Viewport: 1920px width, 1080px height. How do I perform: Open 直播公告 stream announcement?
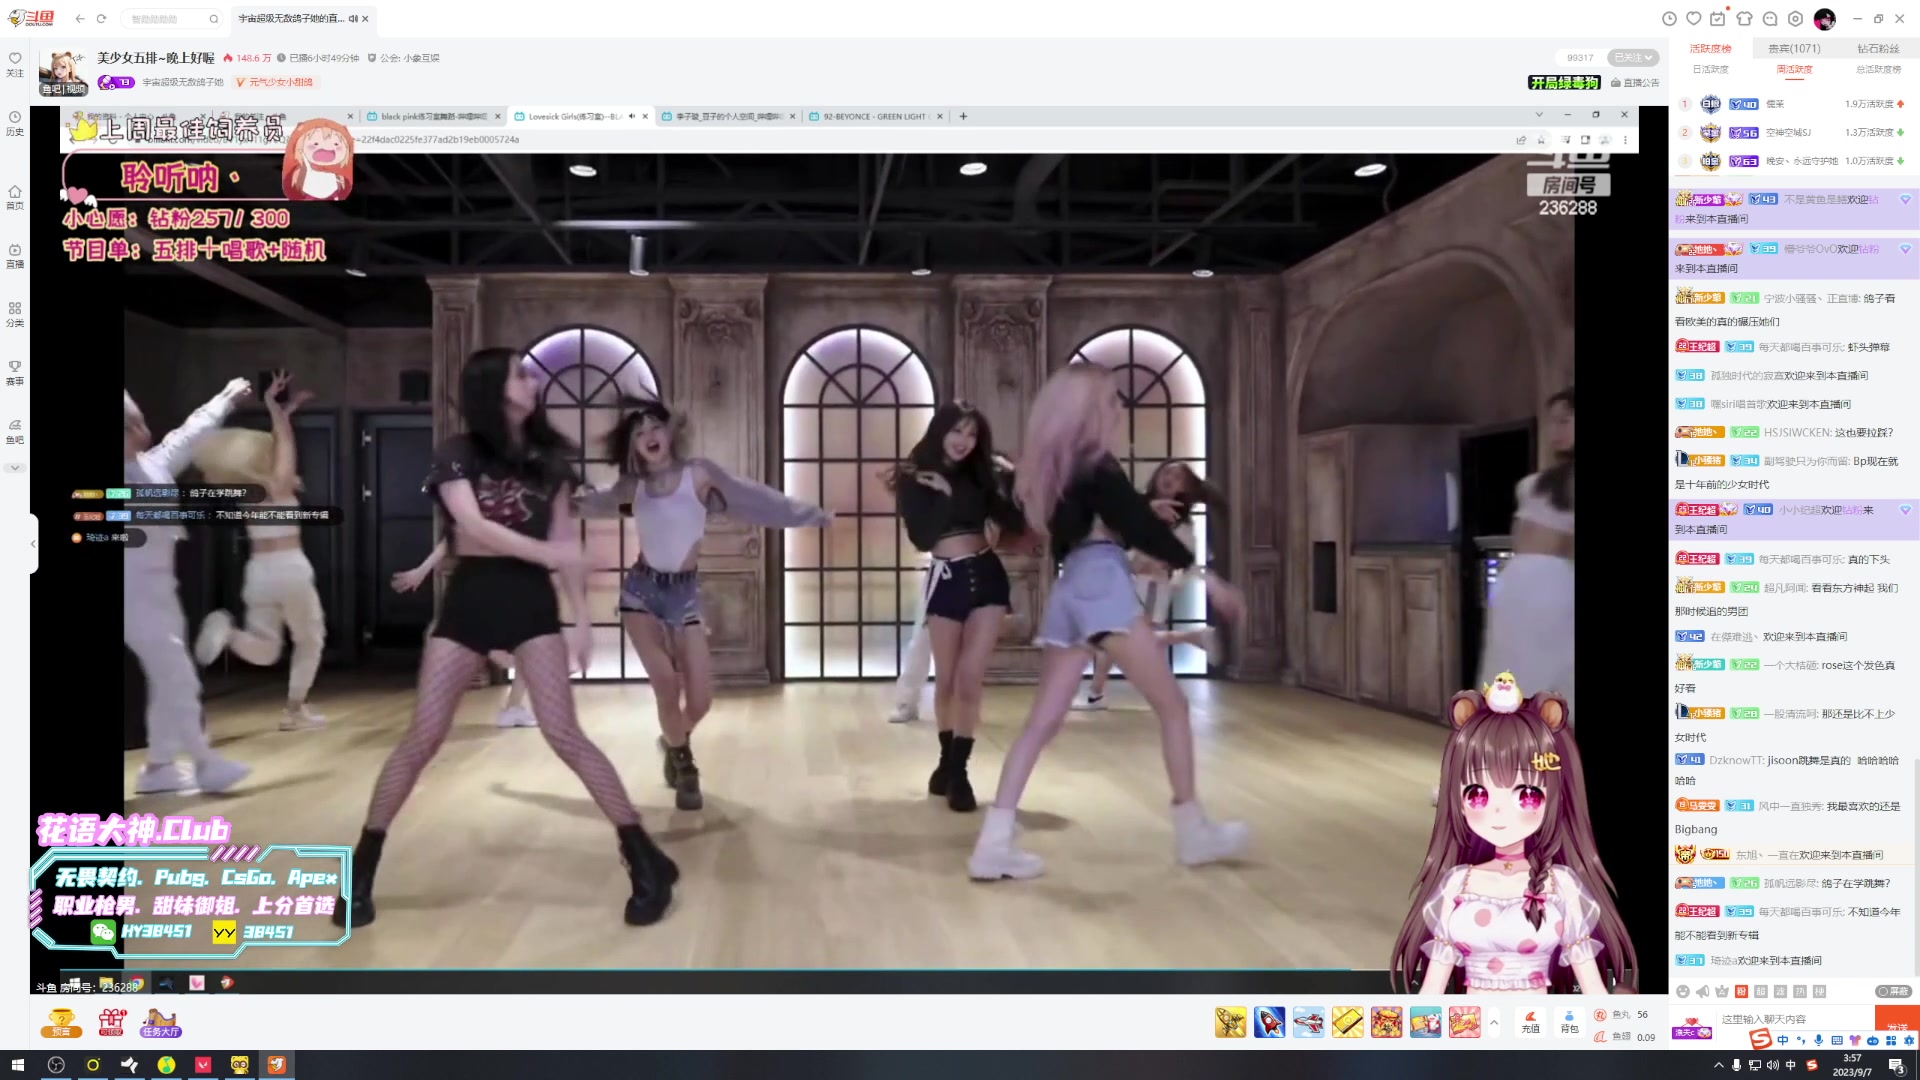coord(1635,83)
